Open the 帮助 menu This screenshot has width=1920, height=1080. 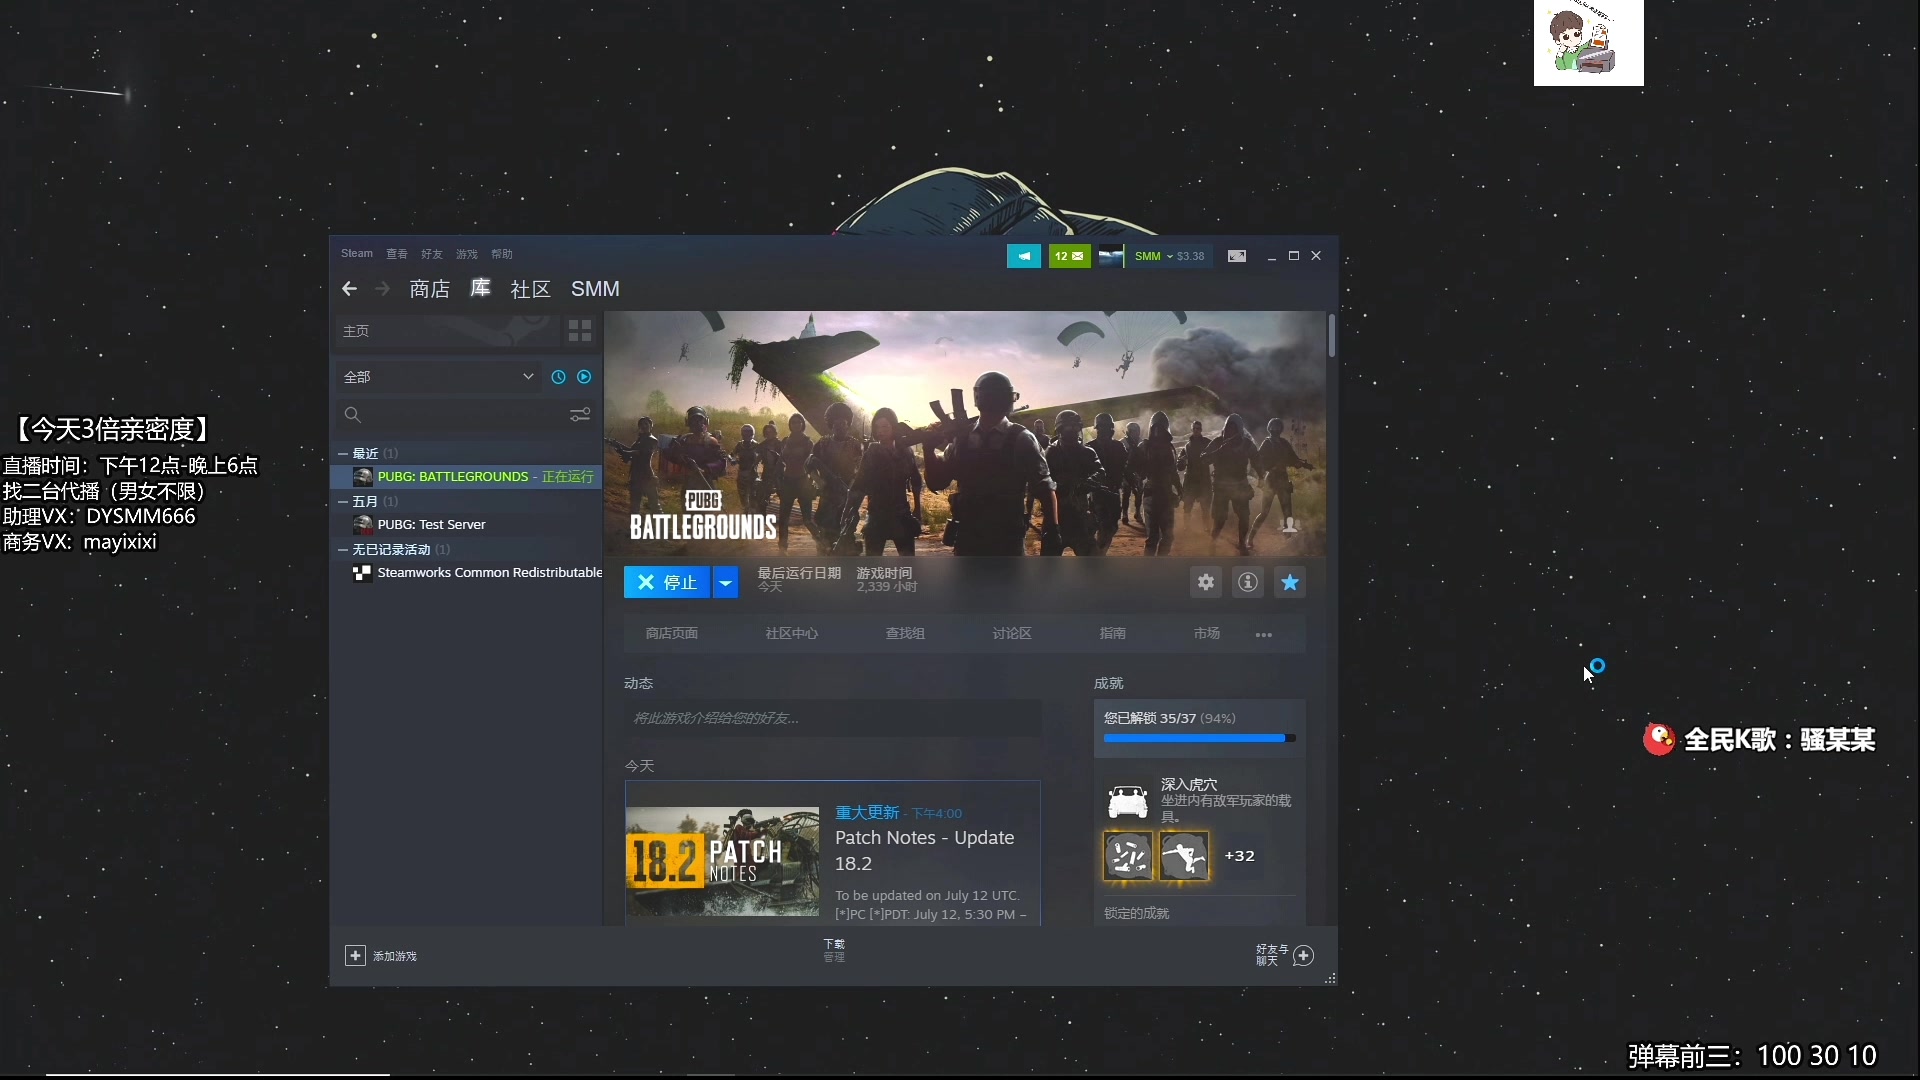502,254
